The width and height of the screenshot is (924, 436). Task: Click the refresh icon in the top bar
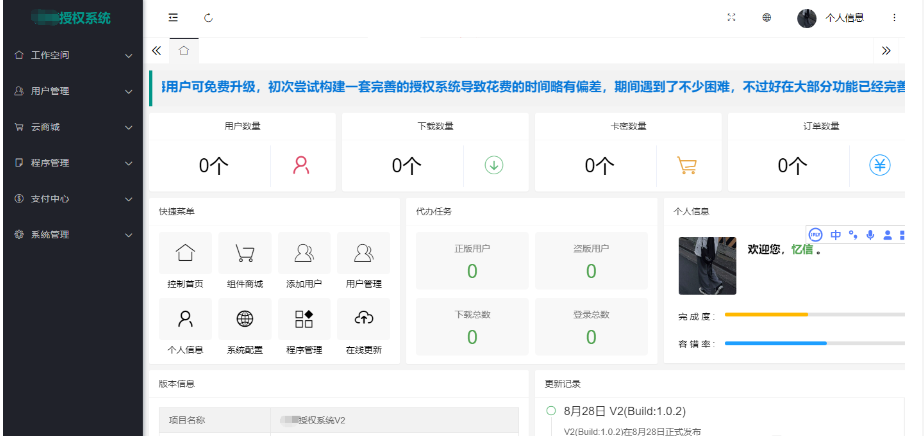click(209, 18)
